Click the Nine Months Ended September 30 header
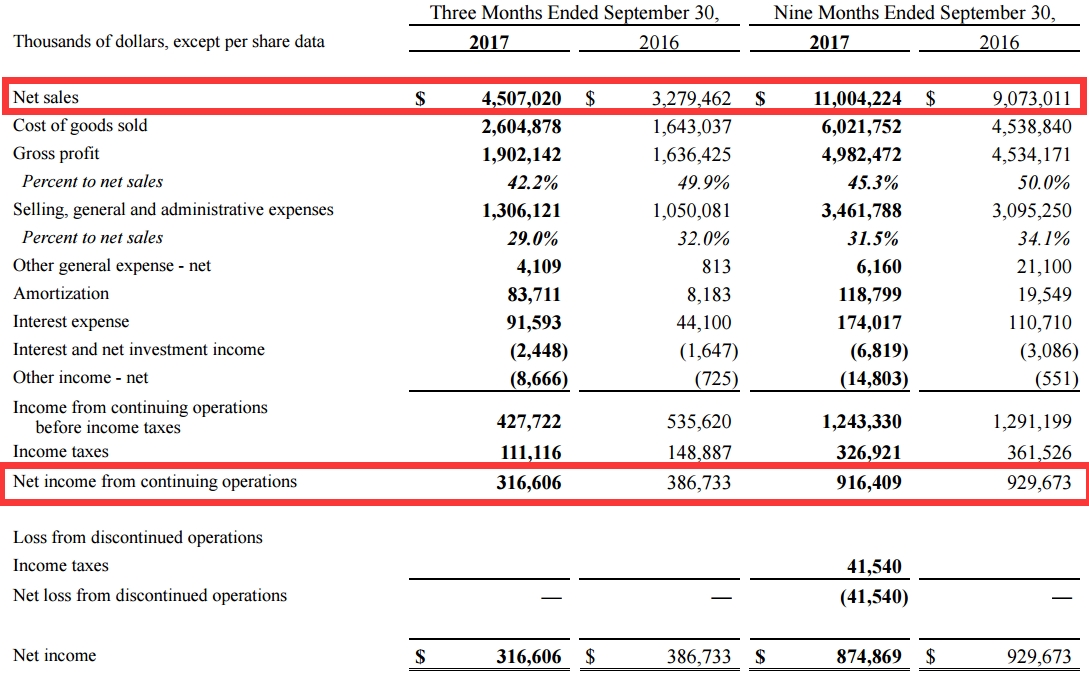Screen dimensions: 1089x684 (x=914, y=14)
